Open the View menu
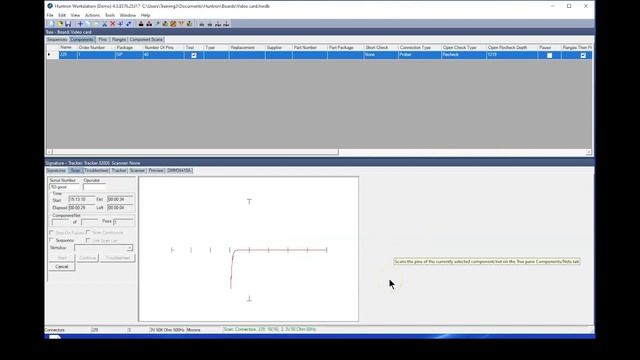The image size is (640, 360). click(75, 15)
